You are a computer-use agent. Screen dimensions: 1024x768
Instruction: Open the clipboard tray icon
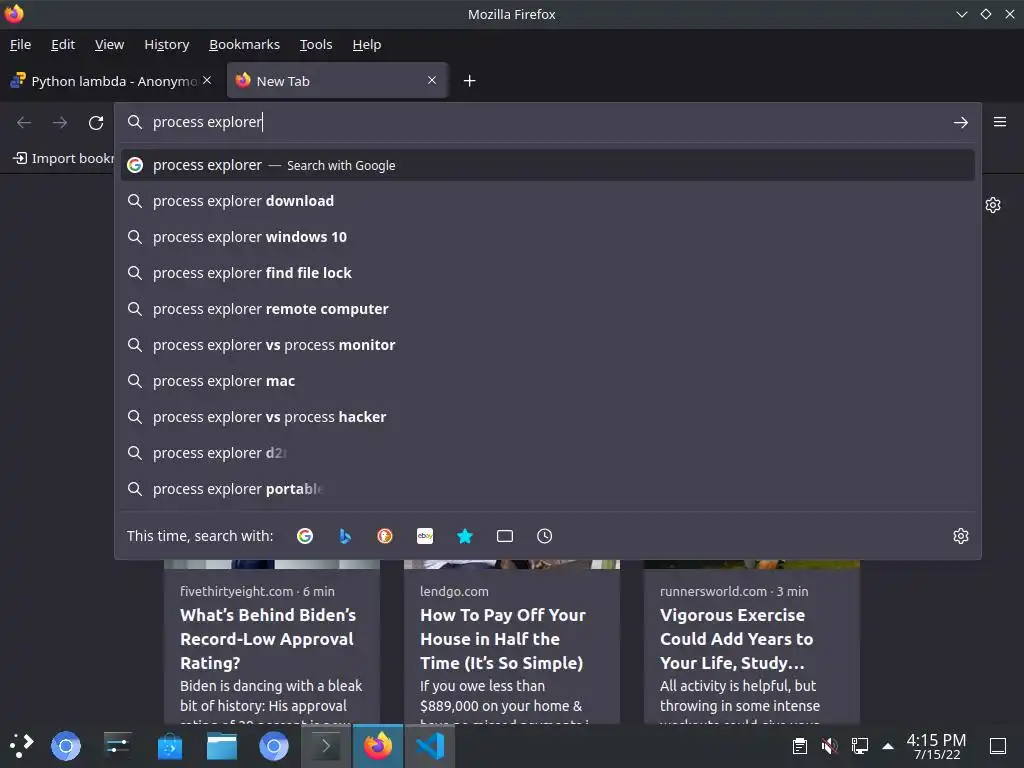(800, 746)
